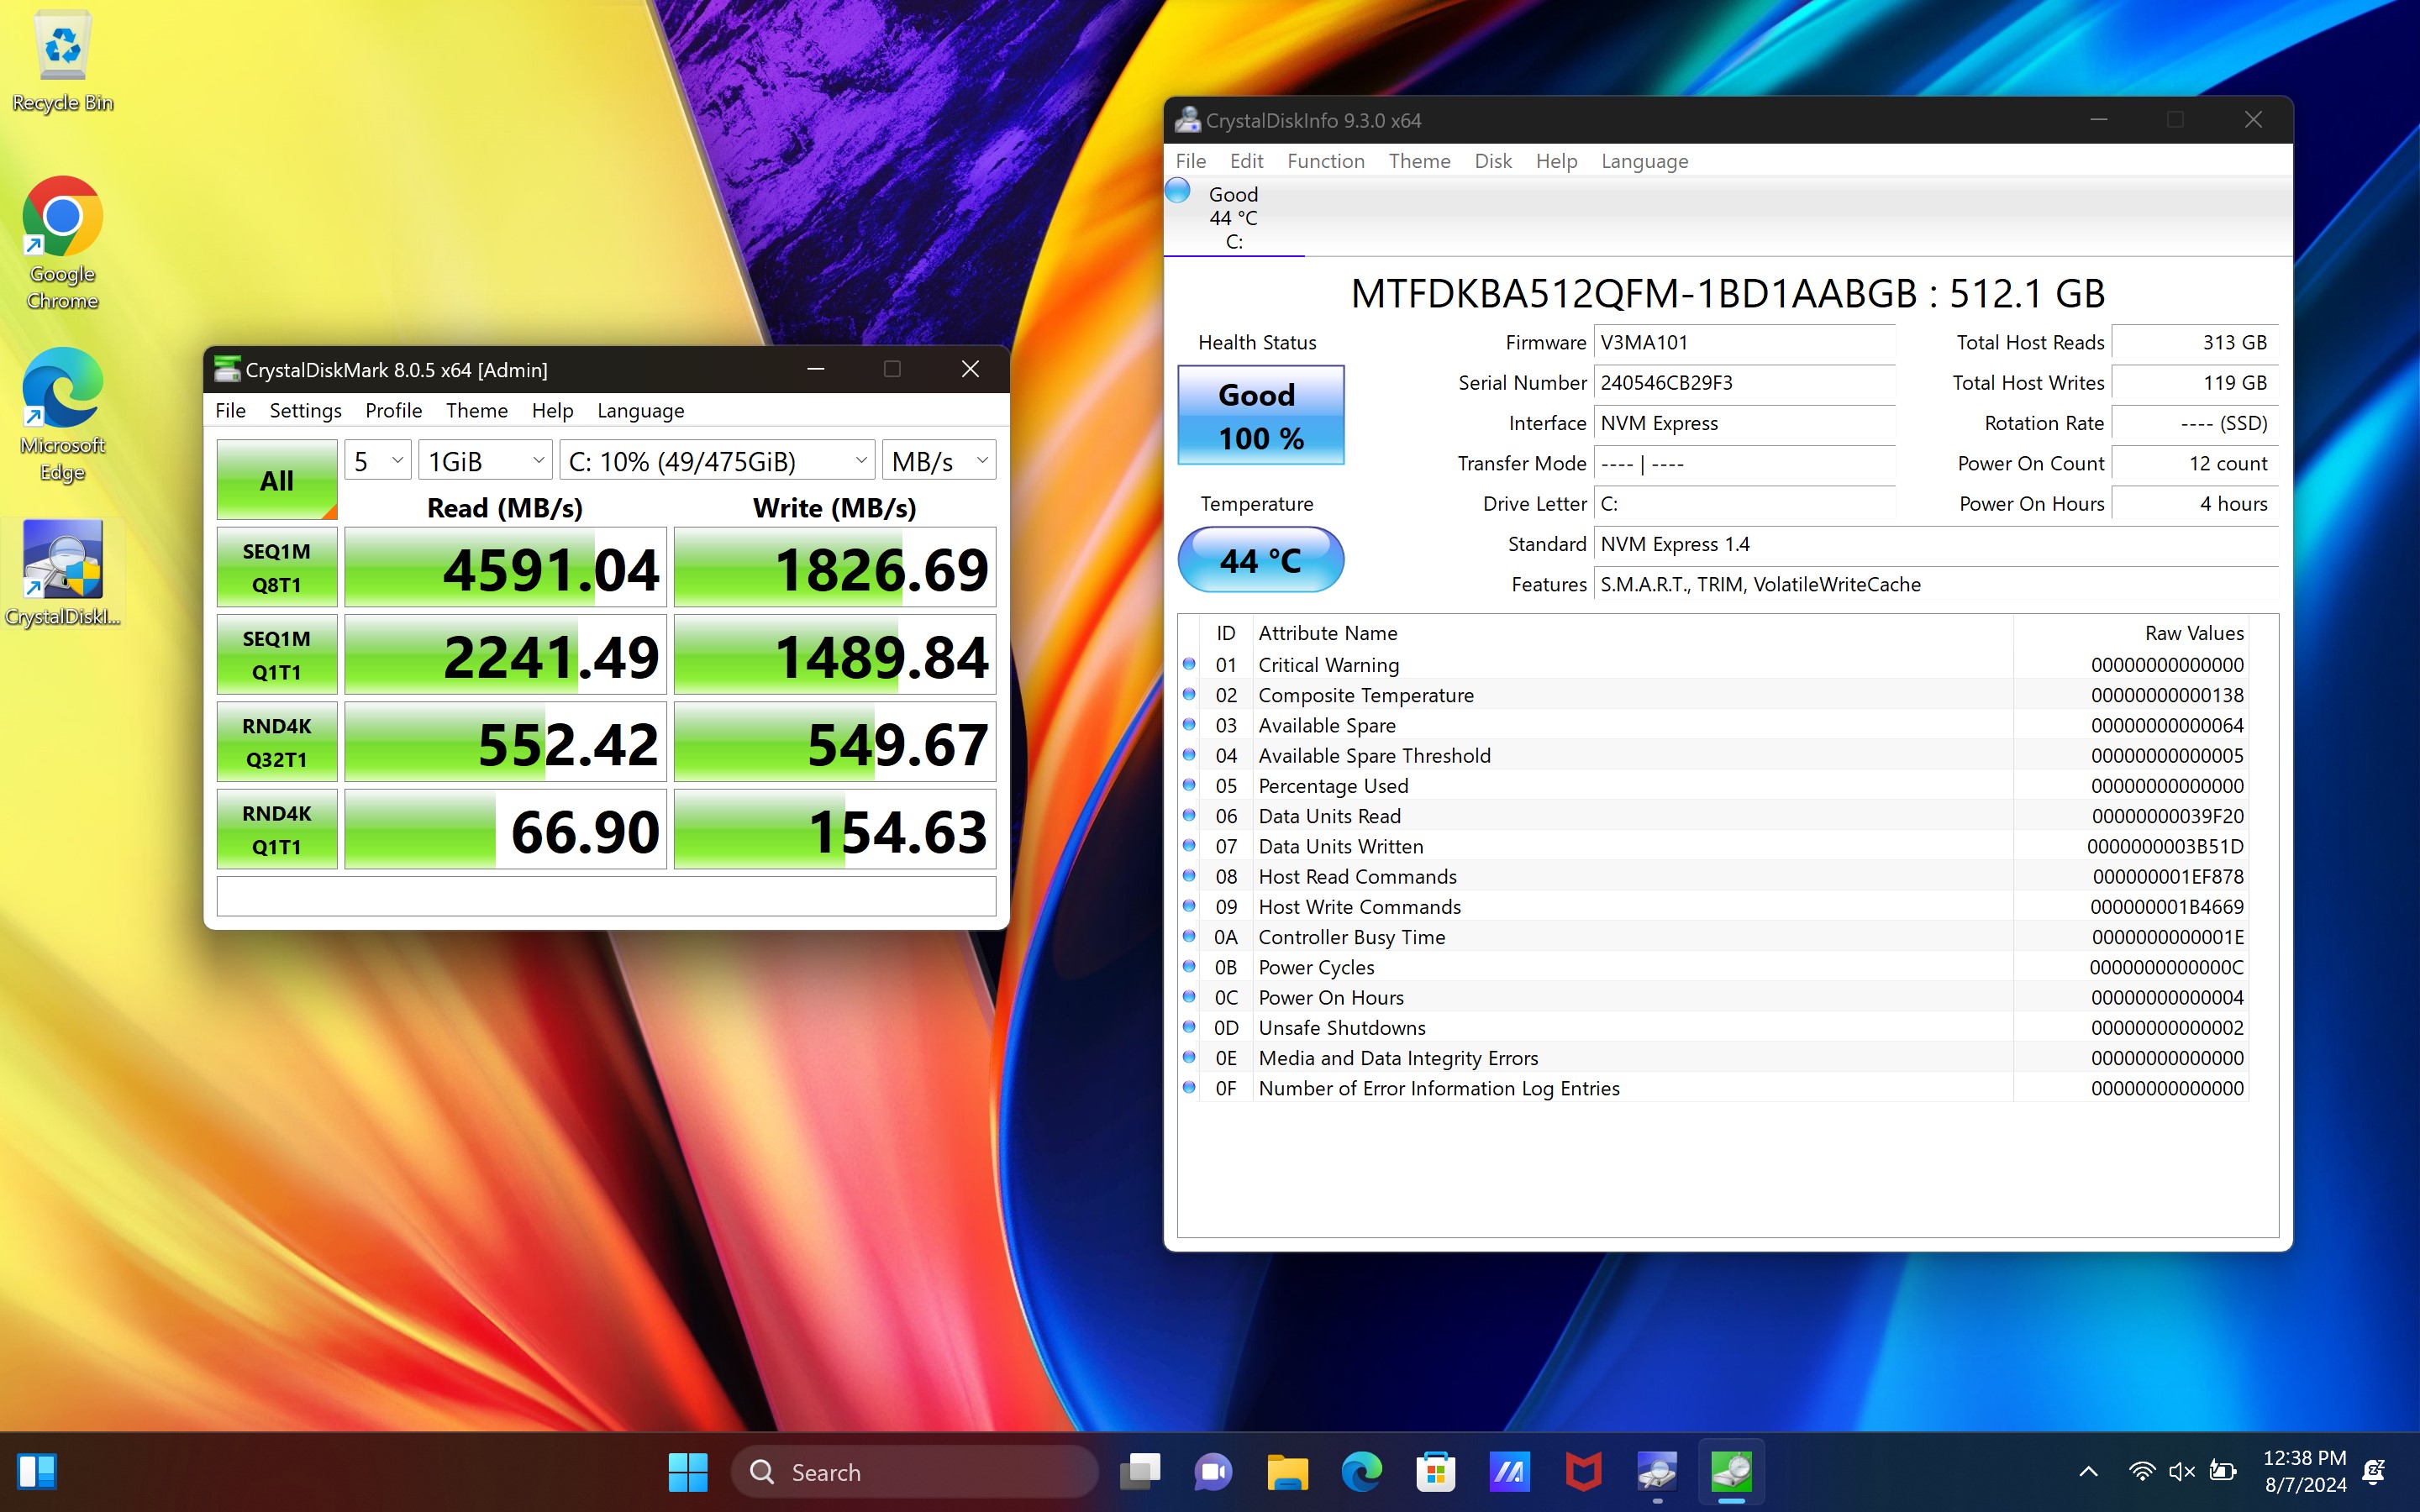
Task: Select the test queue size dropdown showing 5
Action: click(373, 459)
